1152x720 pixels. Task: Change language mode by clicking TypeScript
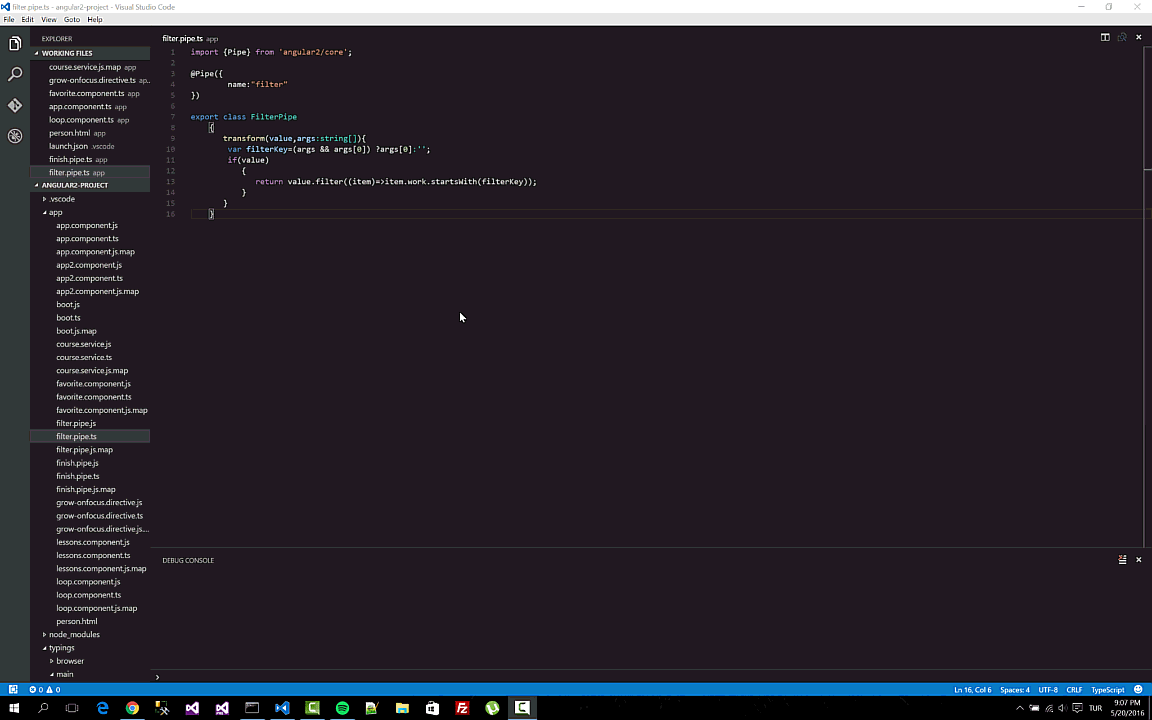[1108, 689]
